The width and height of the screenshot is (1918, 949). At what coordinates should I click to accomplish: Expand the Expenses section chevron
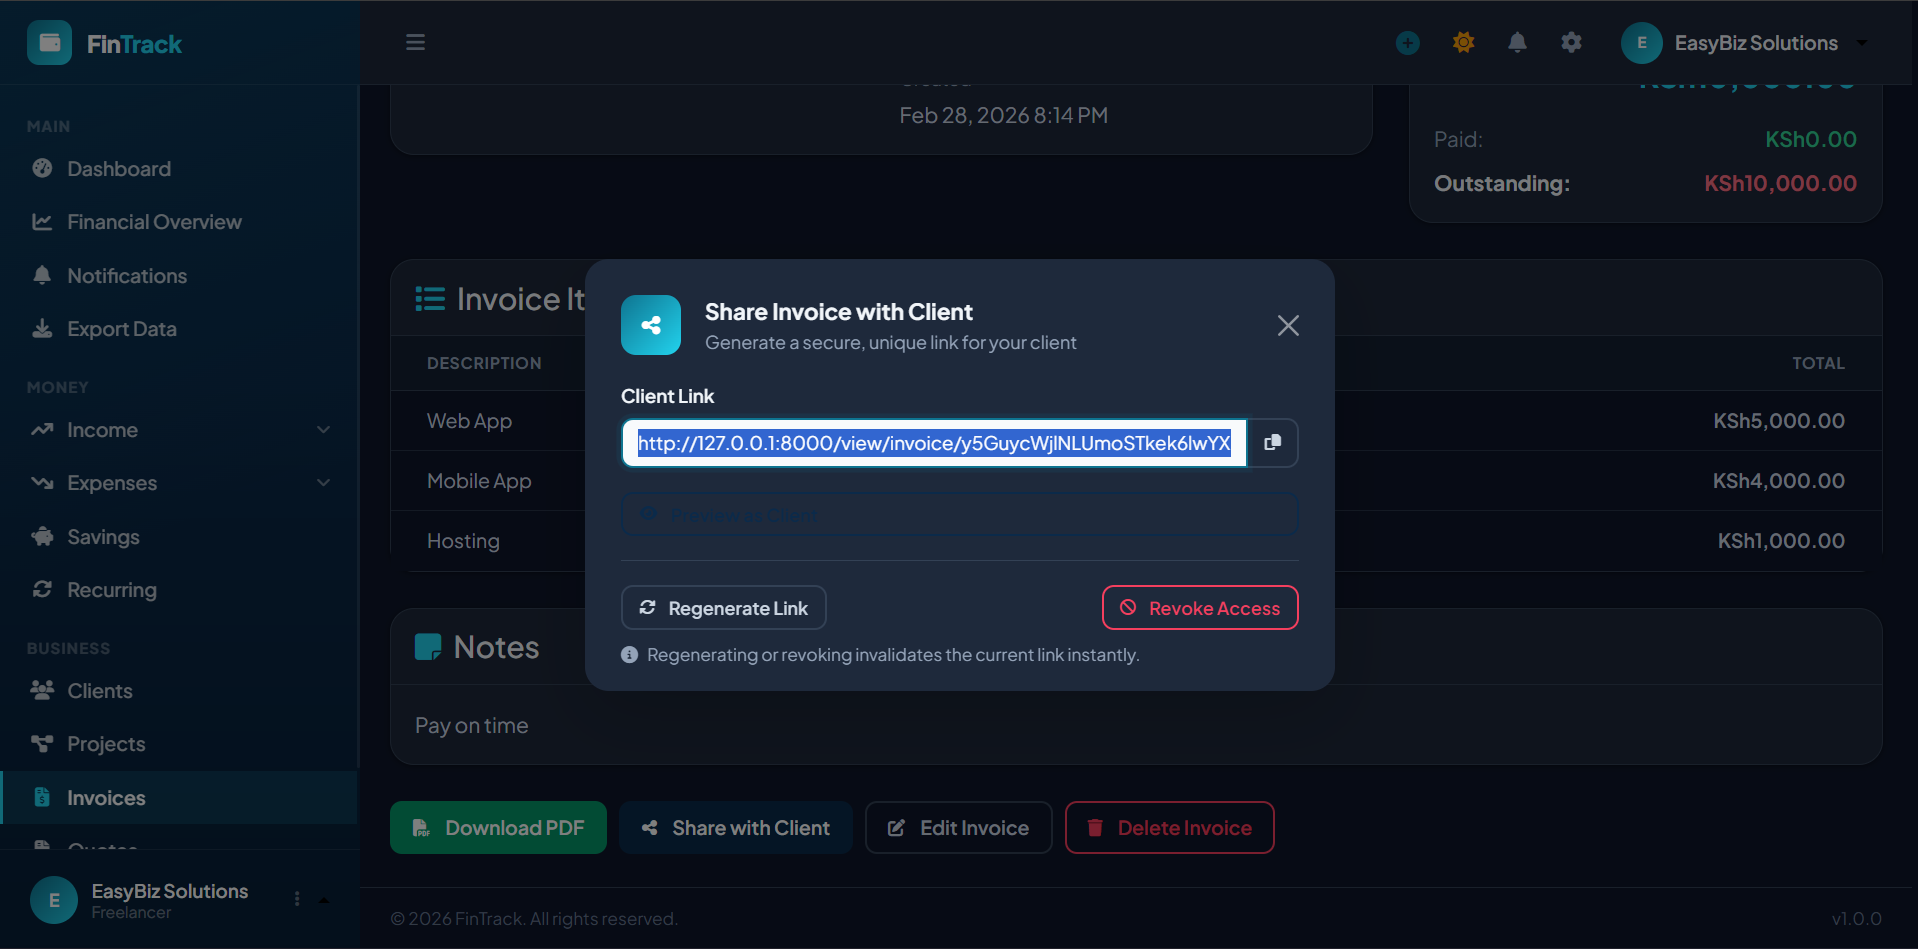click(323, 482)
